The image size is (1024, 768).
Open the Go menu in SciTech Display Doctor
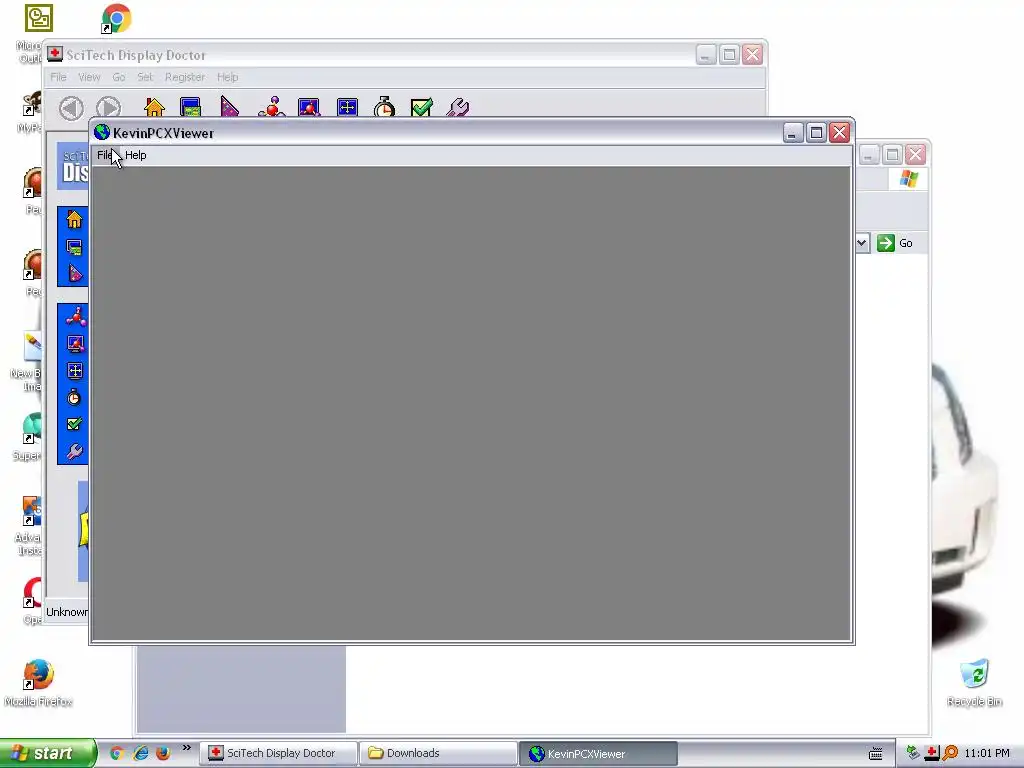click(118, 77)
